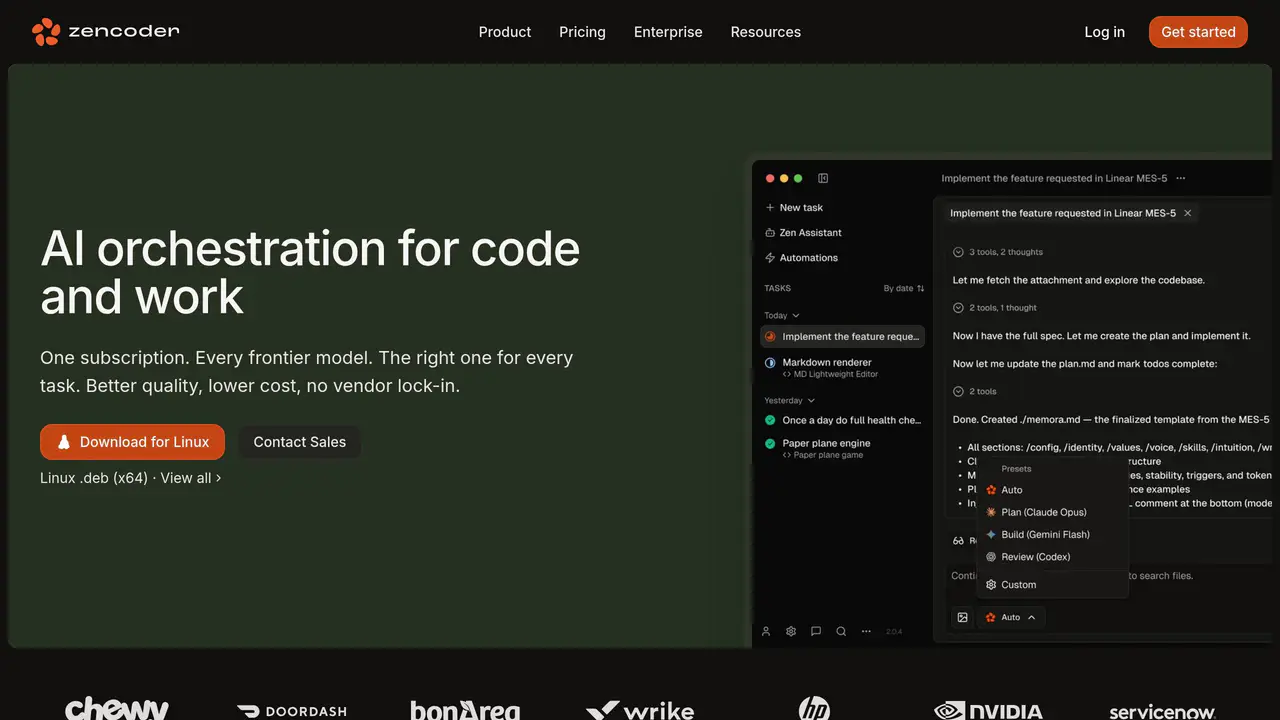Click the Contact Sales button
The height and width of the screenshot is (720, 1280).
[x=299, y=442]
